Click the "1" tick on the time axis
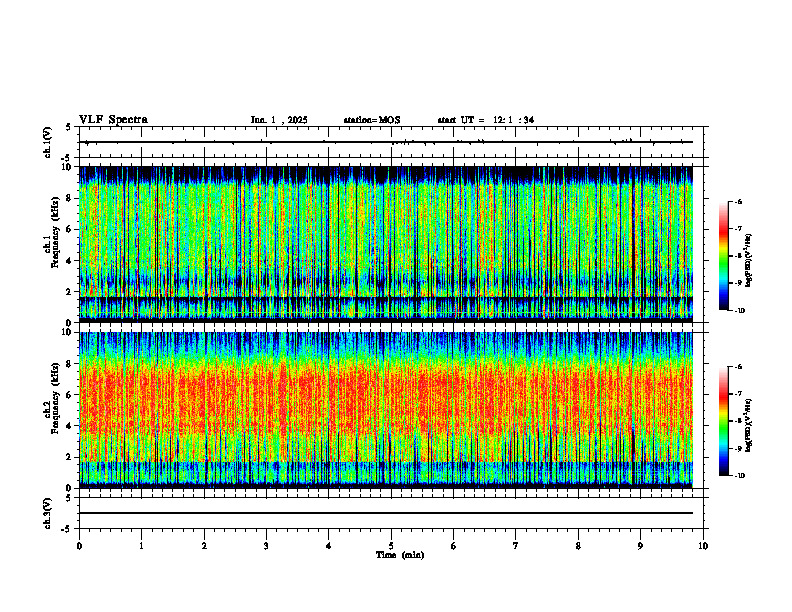 (141, 546)
